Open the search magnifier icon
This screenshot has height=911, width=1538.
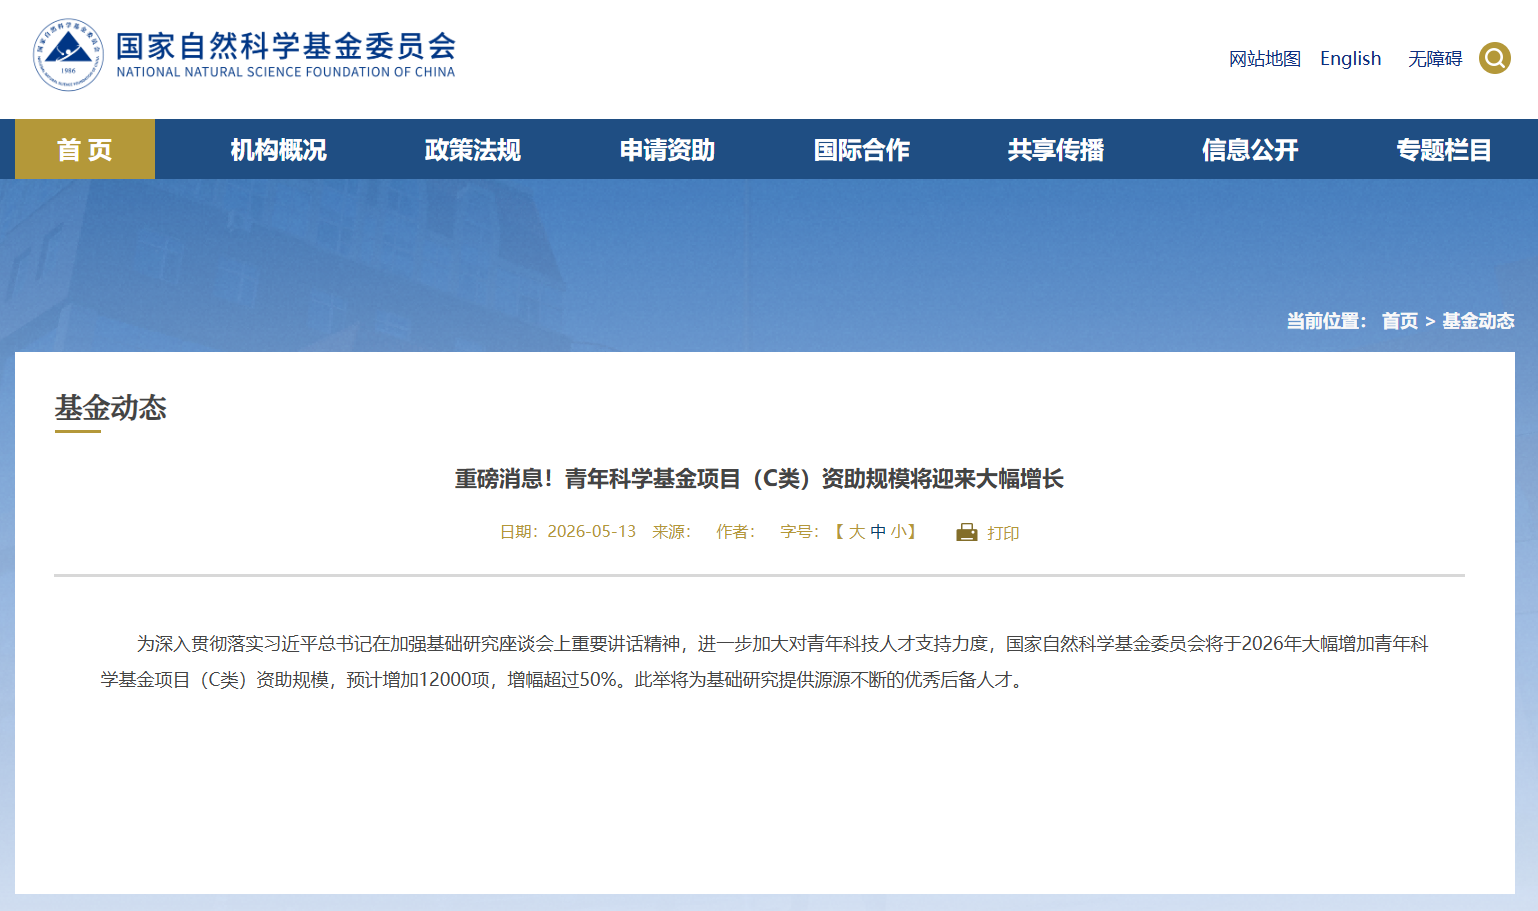tap(1495, 58)
